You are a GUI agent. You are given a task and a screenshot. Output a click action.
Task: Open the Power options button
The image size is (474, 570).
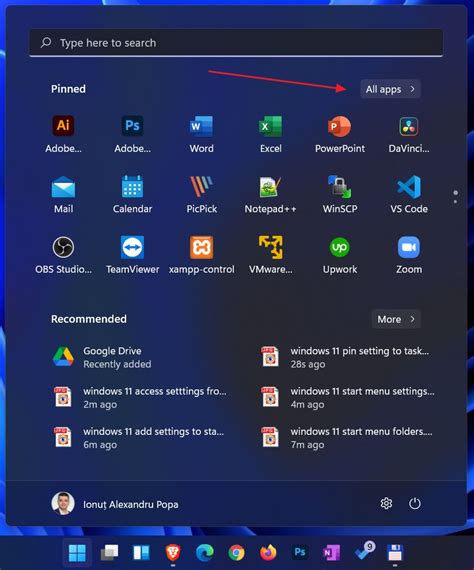(x=414, y=503)
